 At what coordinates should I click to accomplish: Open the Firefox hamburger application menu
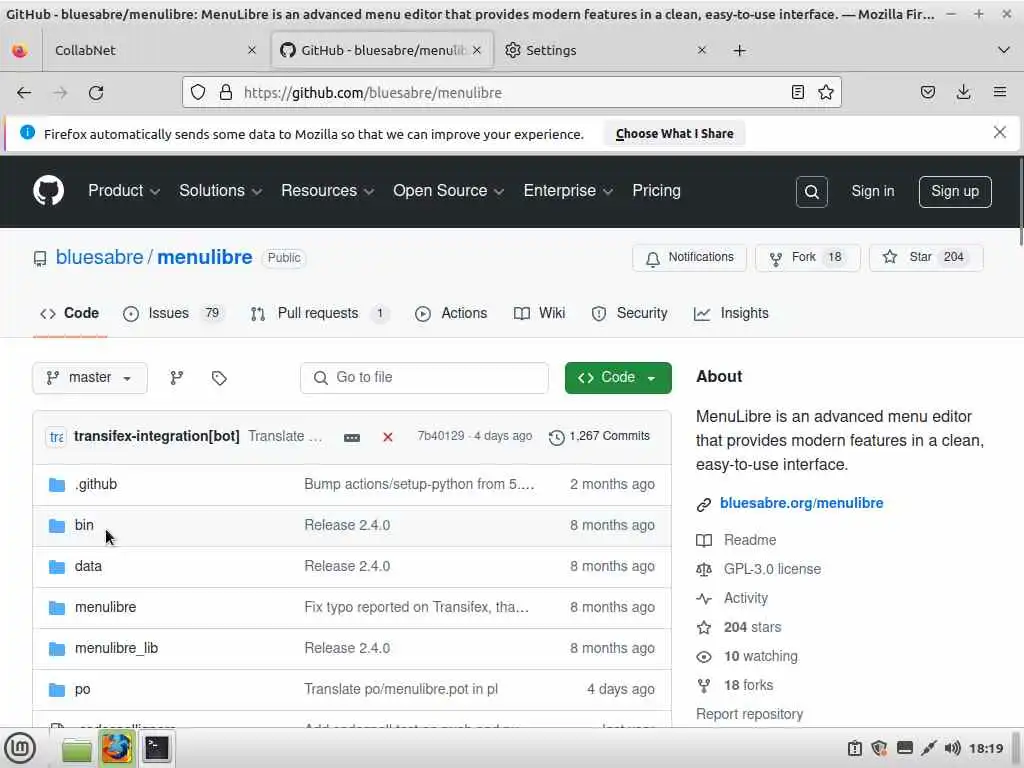point(999,92)
